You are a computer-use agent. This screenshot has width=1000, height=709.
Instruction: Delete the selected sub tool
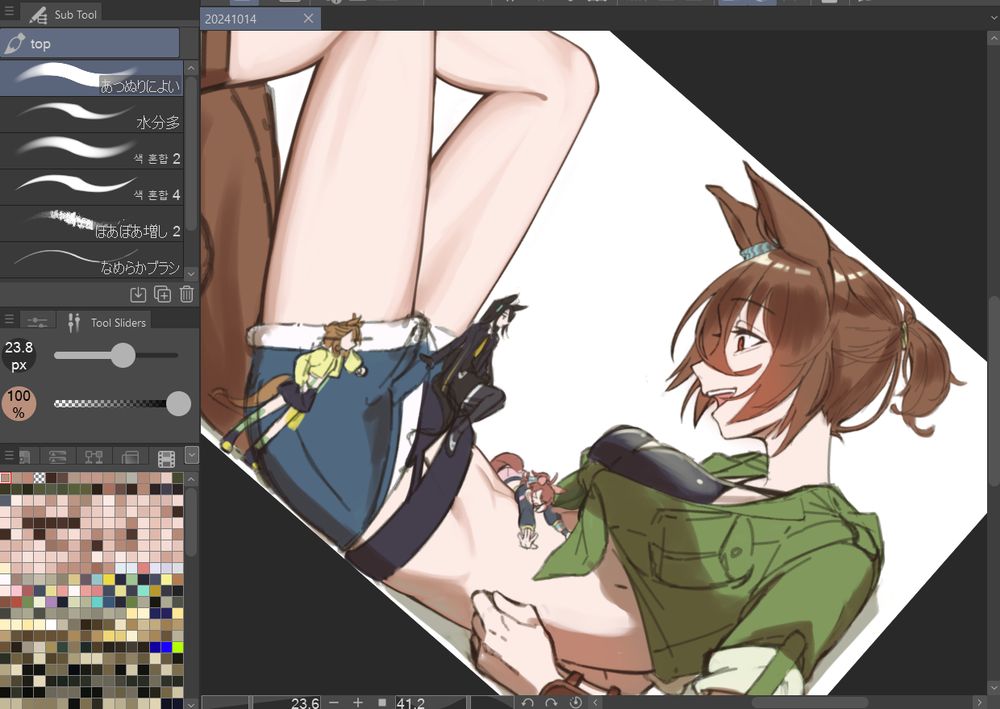(x=186, y=294)
